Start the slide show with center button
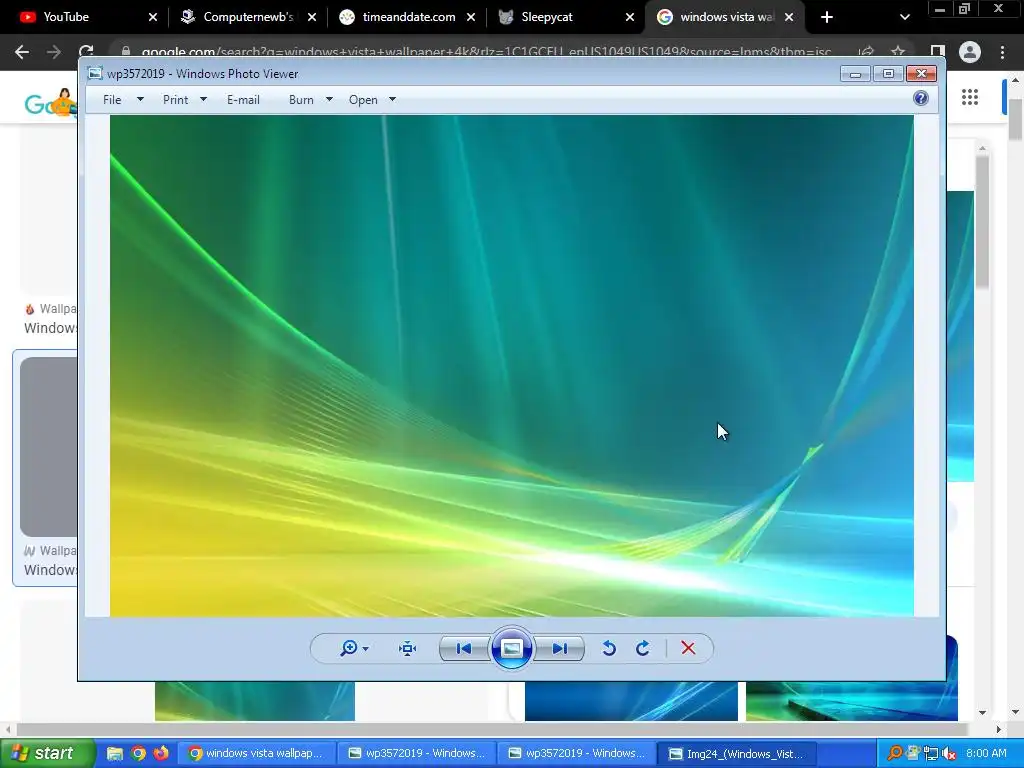This screenshot has height=768, width=1024. tap(511, 648)
